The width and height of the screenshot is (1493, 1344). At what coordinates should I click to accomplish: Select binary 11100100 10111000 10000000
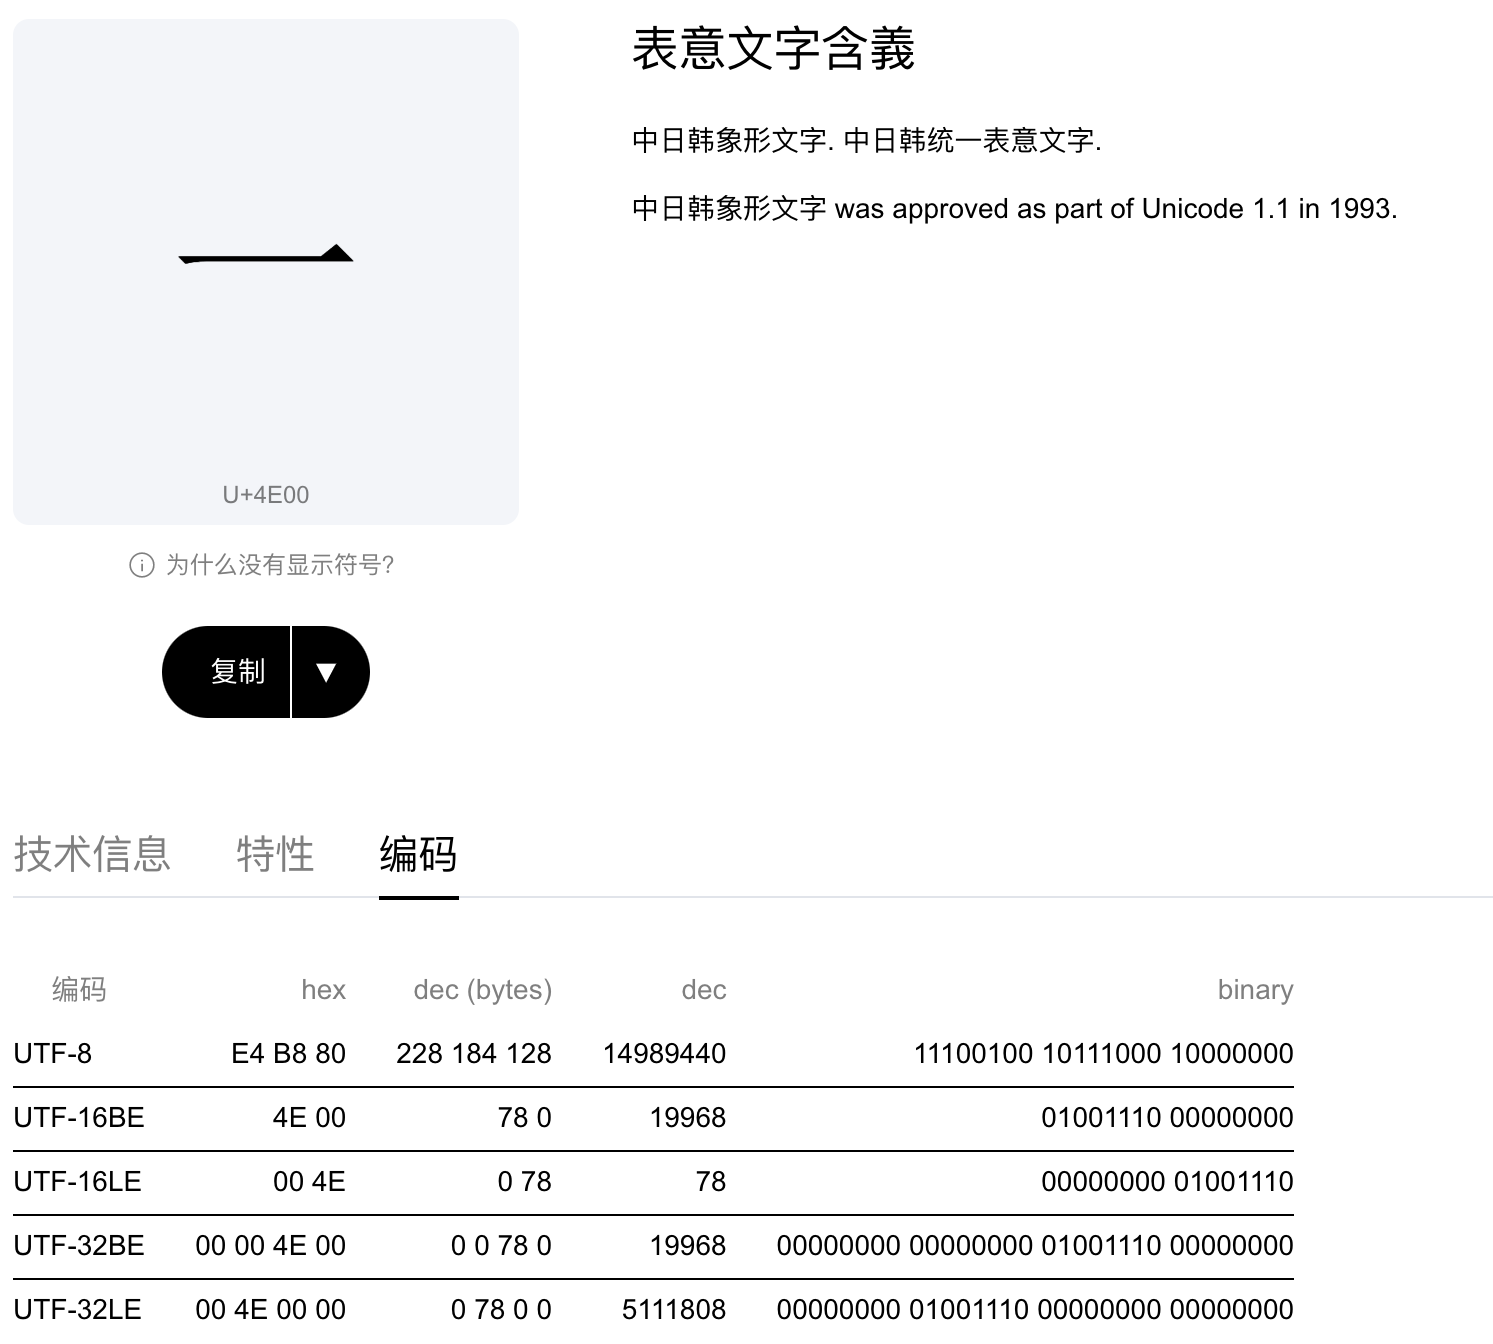(1104, 1054)
